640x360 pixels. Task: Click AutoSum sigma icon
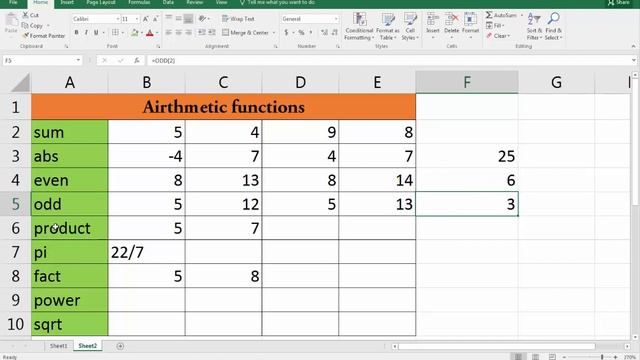[489, 15]
